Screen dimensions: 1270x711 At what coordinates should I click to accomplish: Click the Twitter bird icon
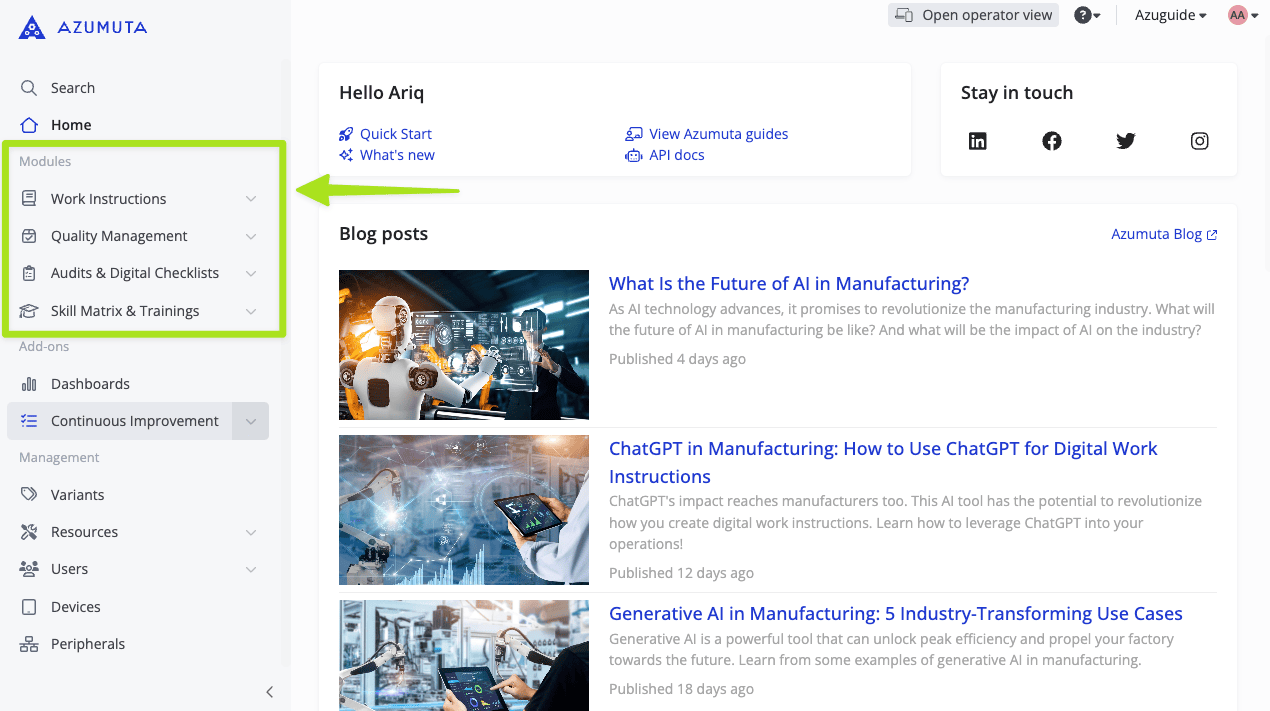pos(1126,141)
